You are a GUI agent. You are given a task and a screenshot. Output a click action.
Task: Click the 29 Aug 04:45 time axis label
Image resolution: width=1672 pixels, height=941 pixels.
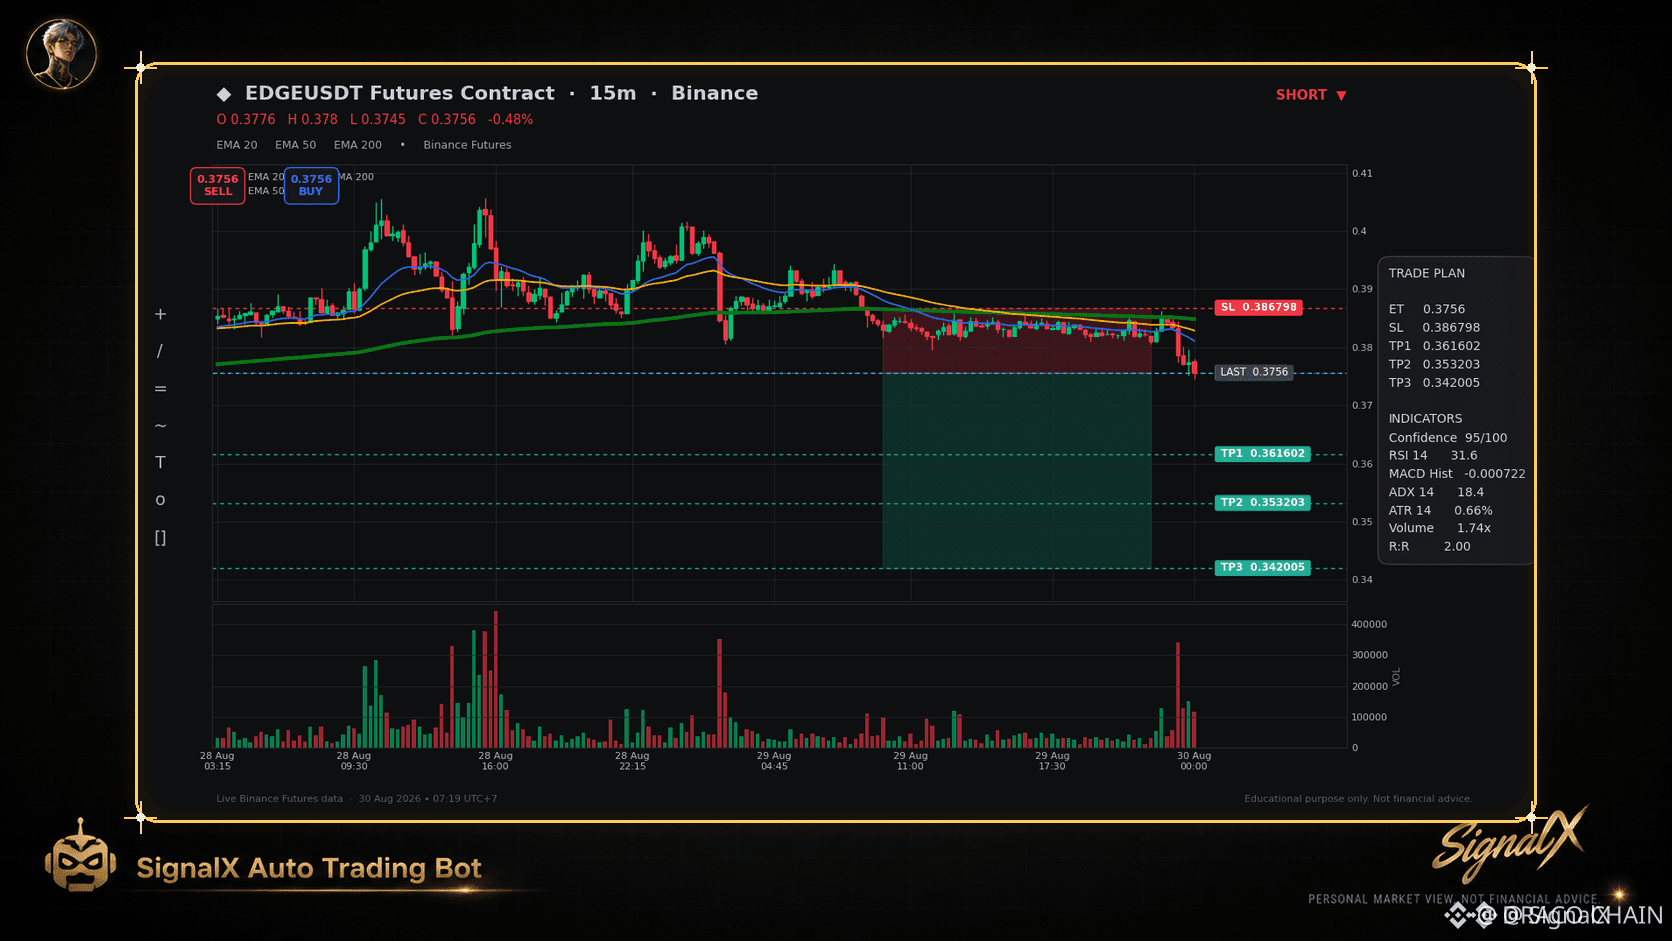(774, 761)
